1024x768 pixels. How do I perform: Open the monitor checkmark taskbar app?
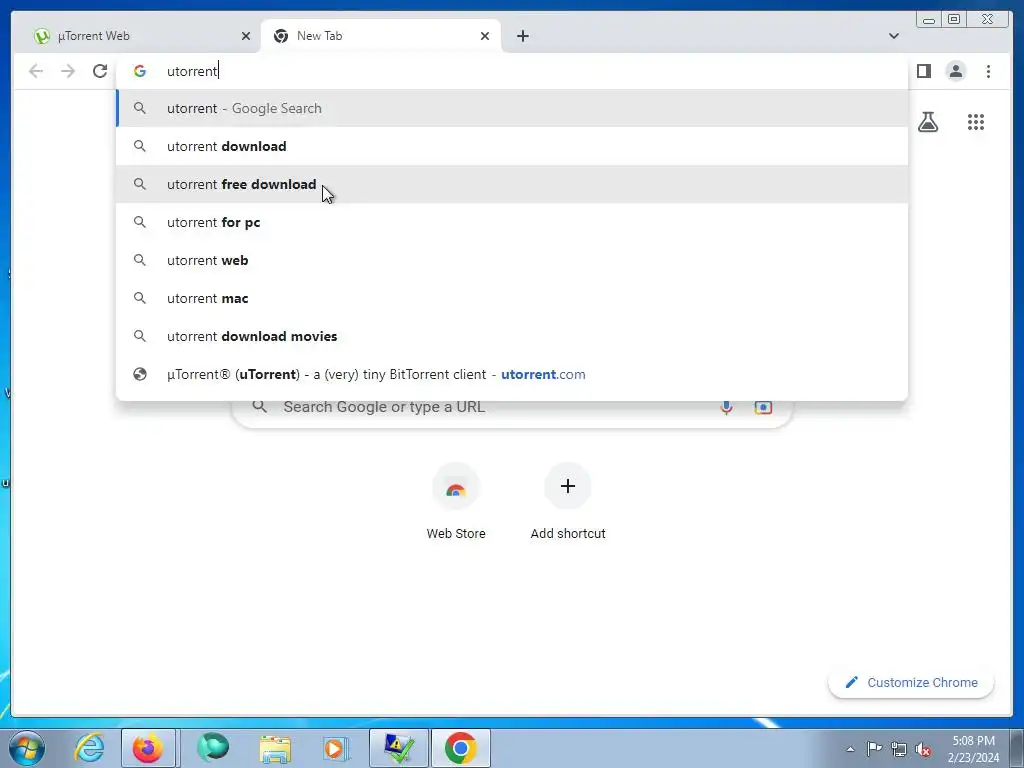point(399,748)
